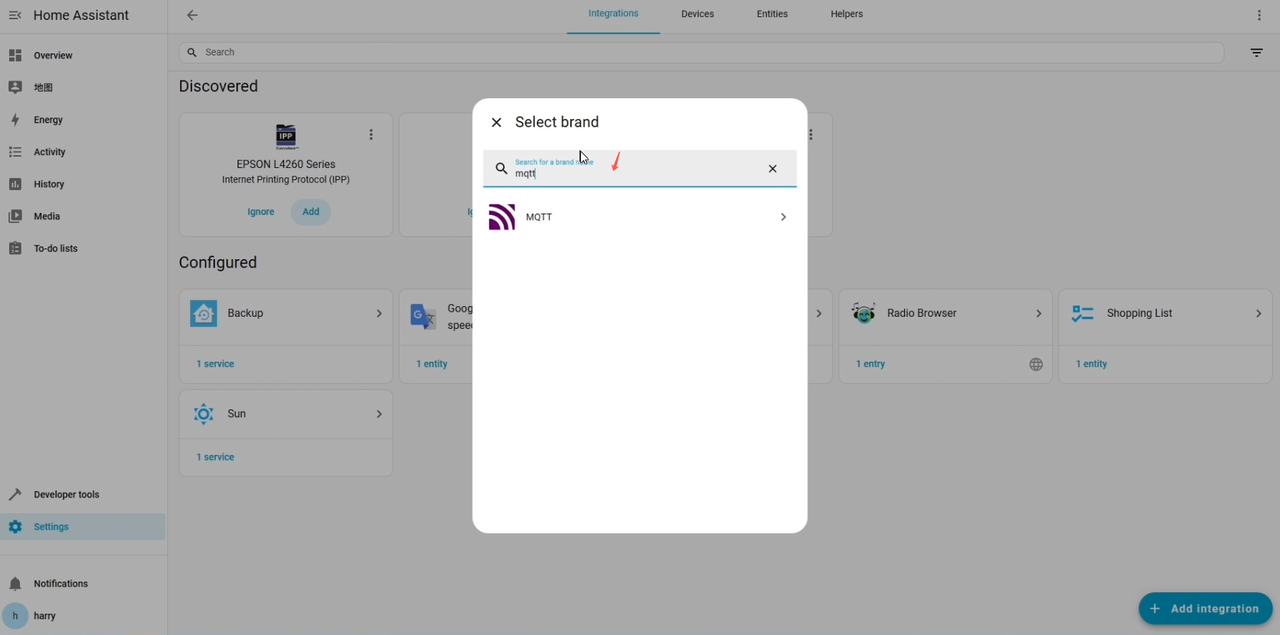Expand the Backup integration chevron
The height and width of the screenshot is (635, 1280).
point(379,314)
